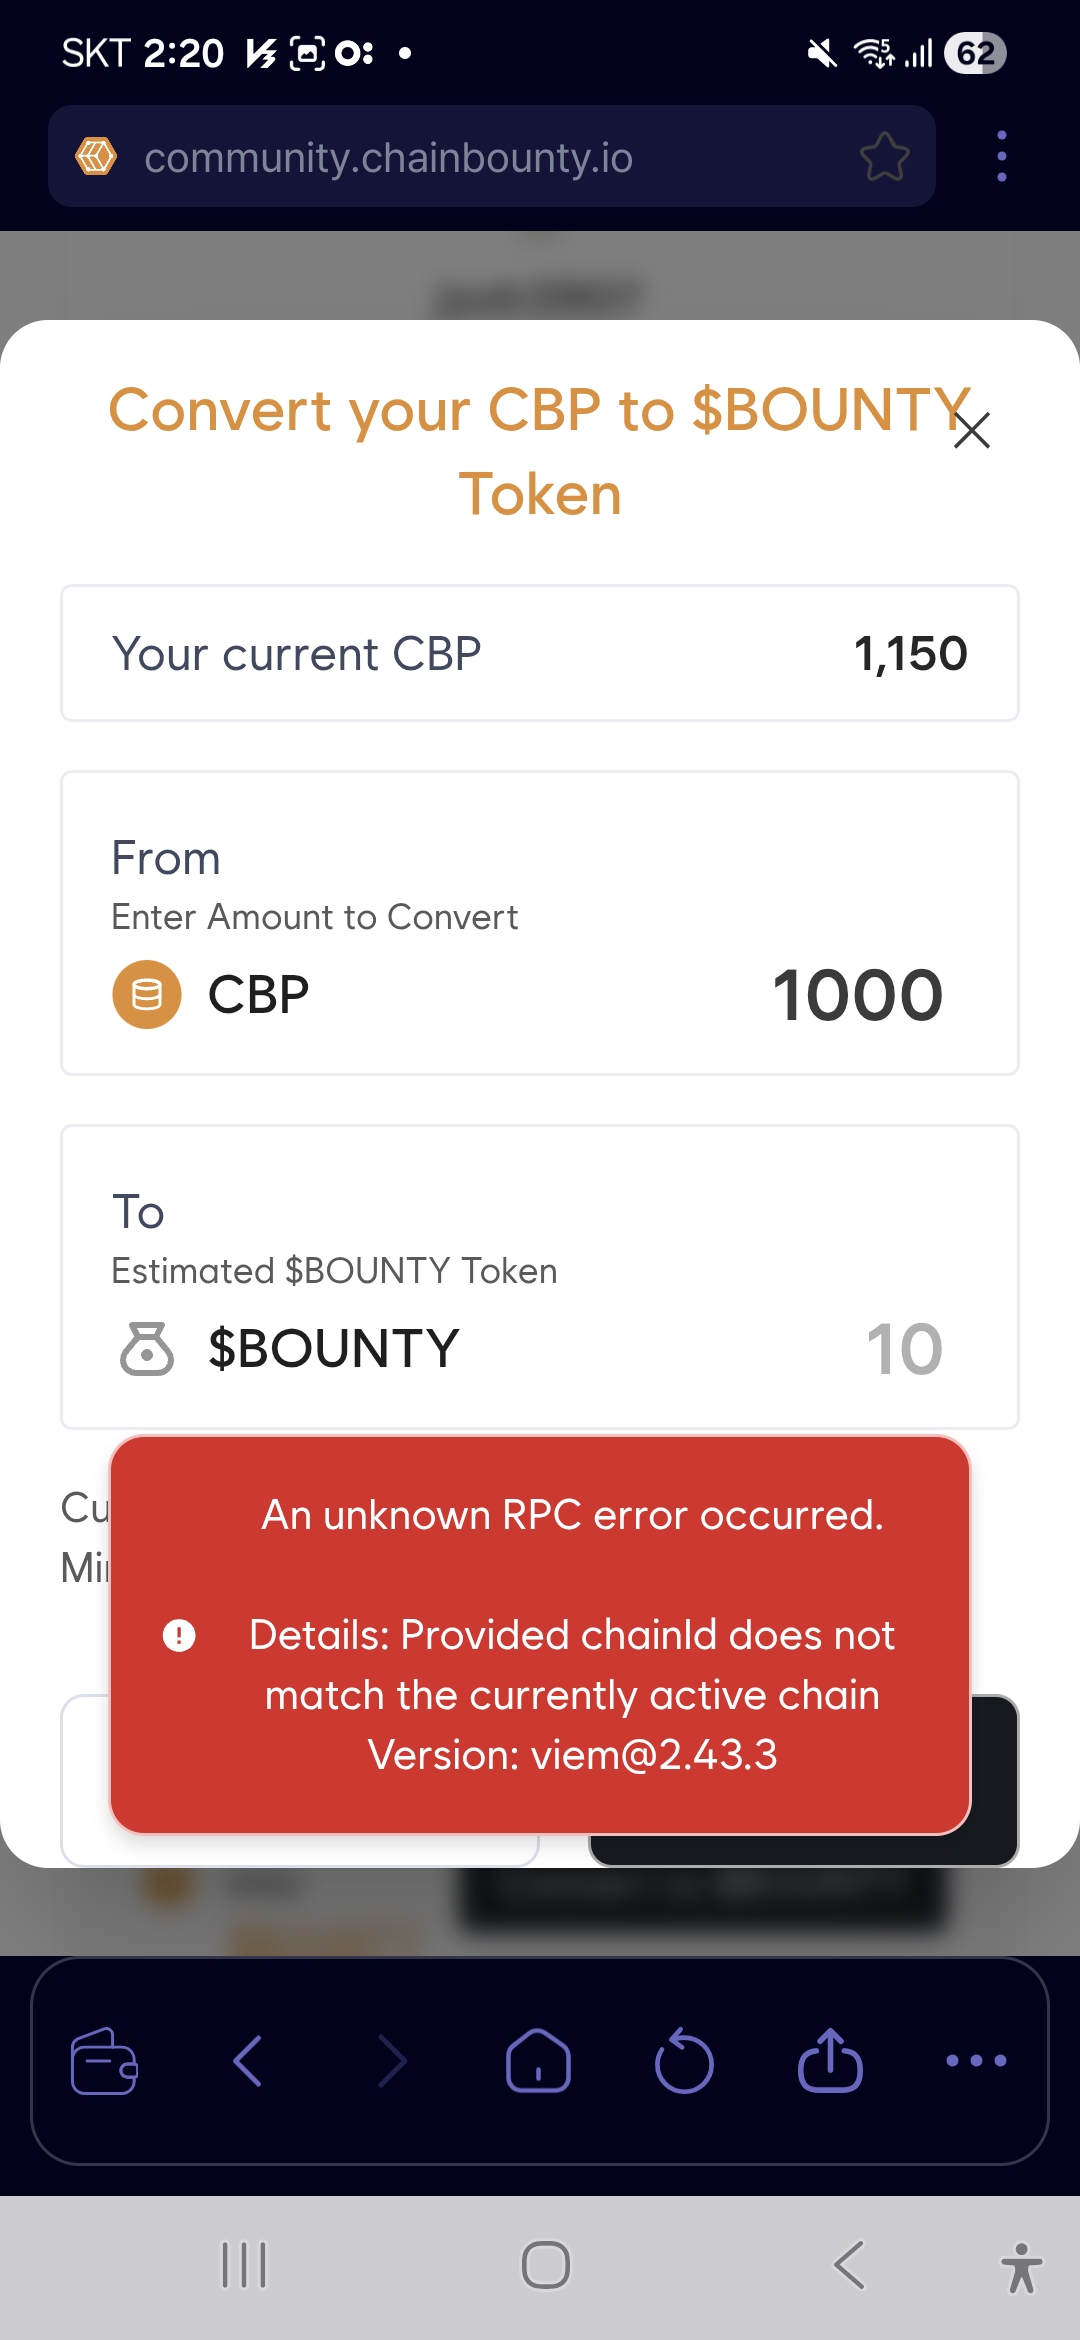Screen dimensions: 1080x2340
Task: Dismiss the unknown RPC error toast
Action: point(540,1635)
